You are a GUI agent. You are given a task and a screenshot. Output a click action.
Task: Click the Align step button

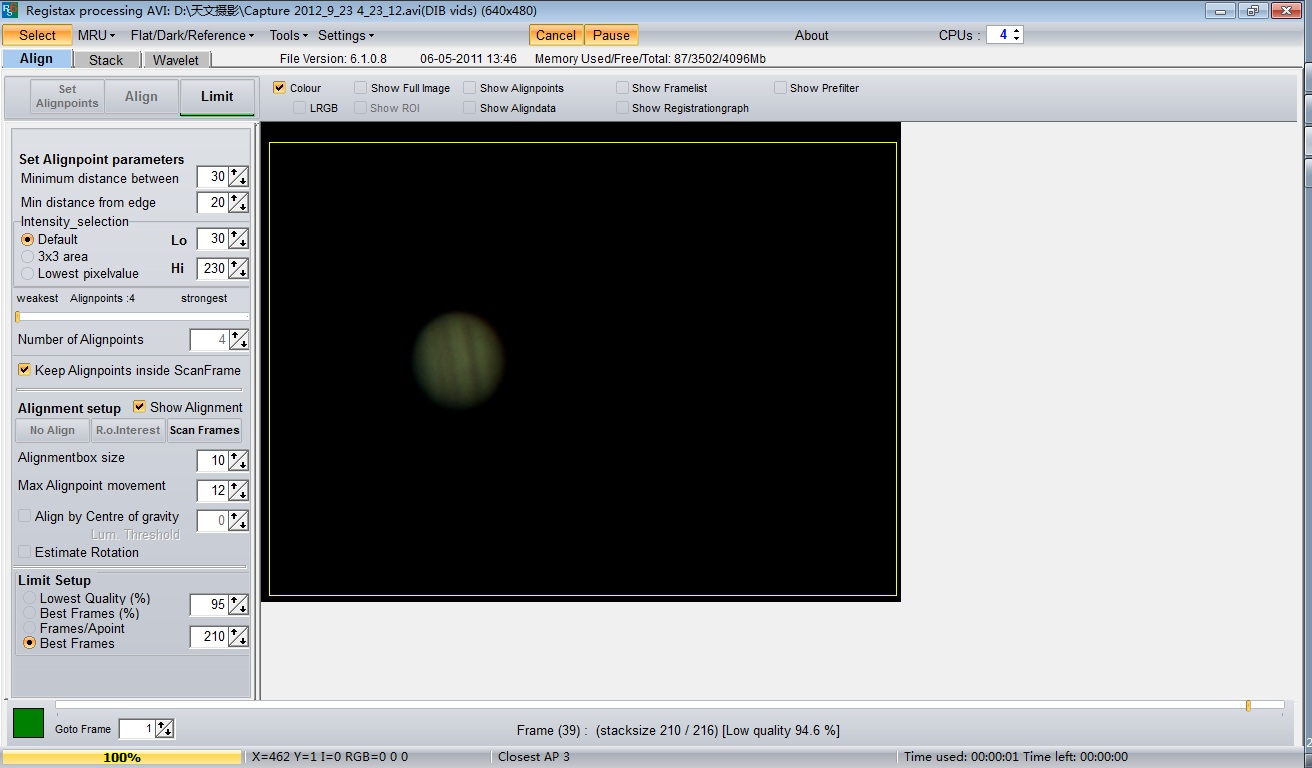(141, 96)
